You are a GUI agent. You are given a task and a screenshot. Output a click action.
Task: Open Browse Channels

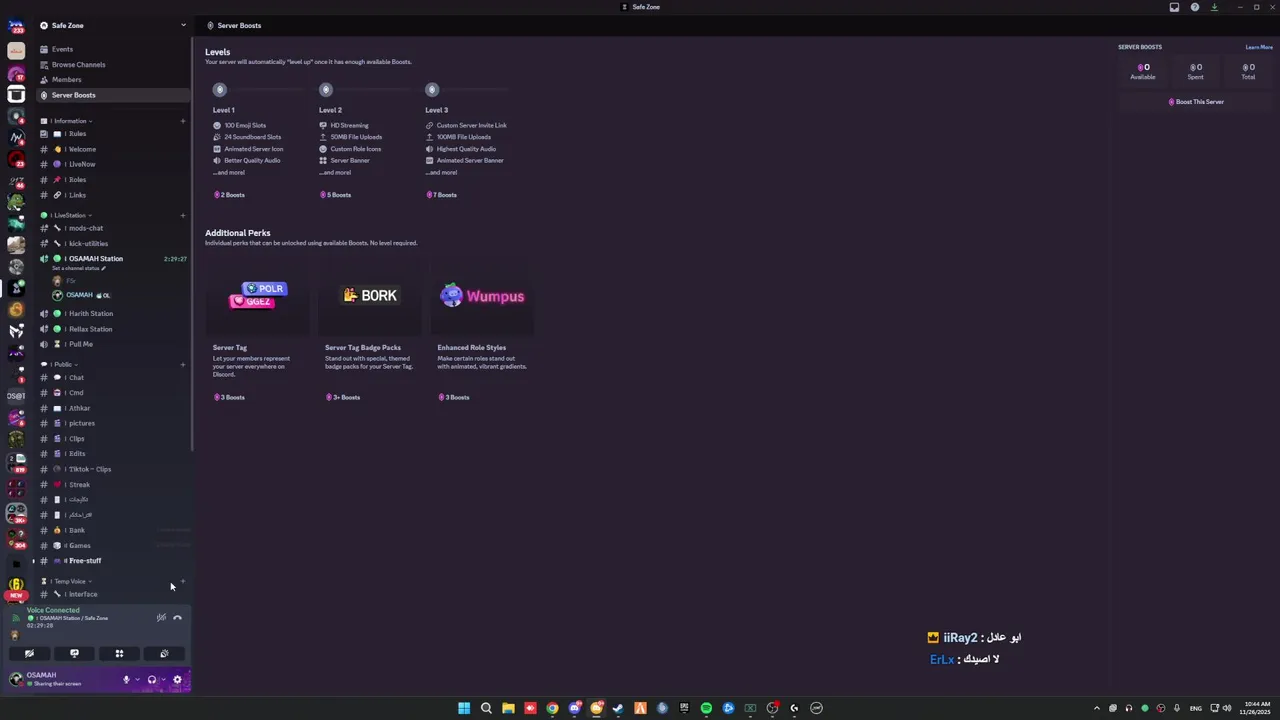coord(113,64)
